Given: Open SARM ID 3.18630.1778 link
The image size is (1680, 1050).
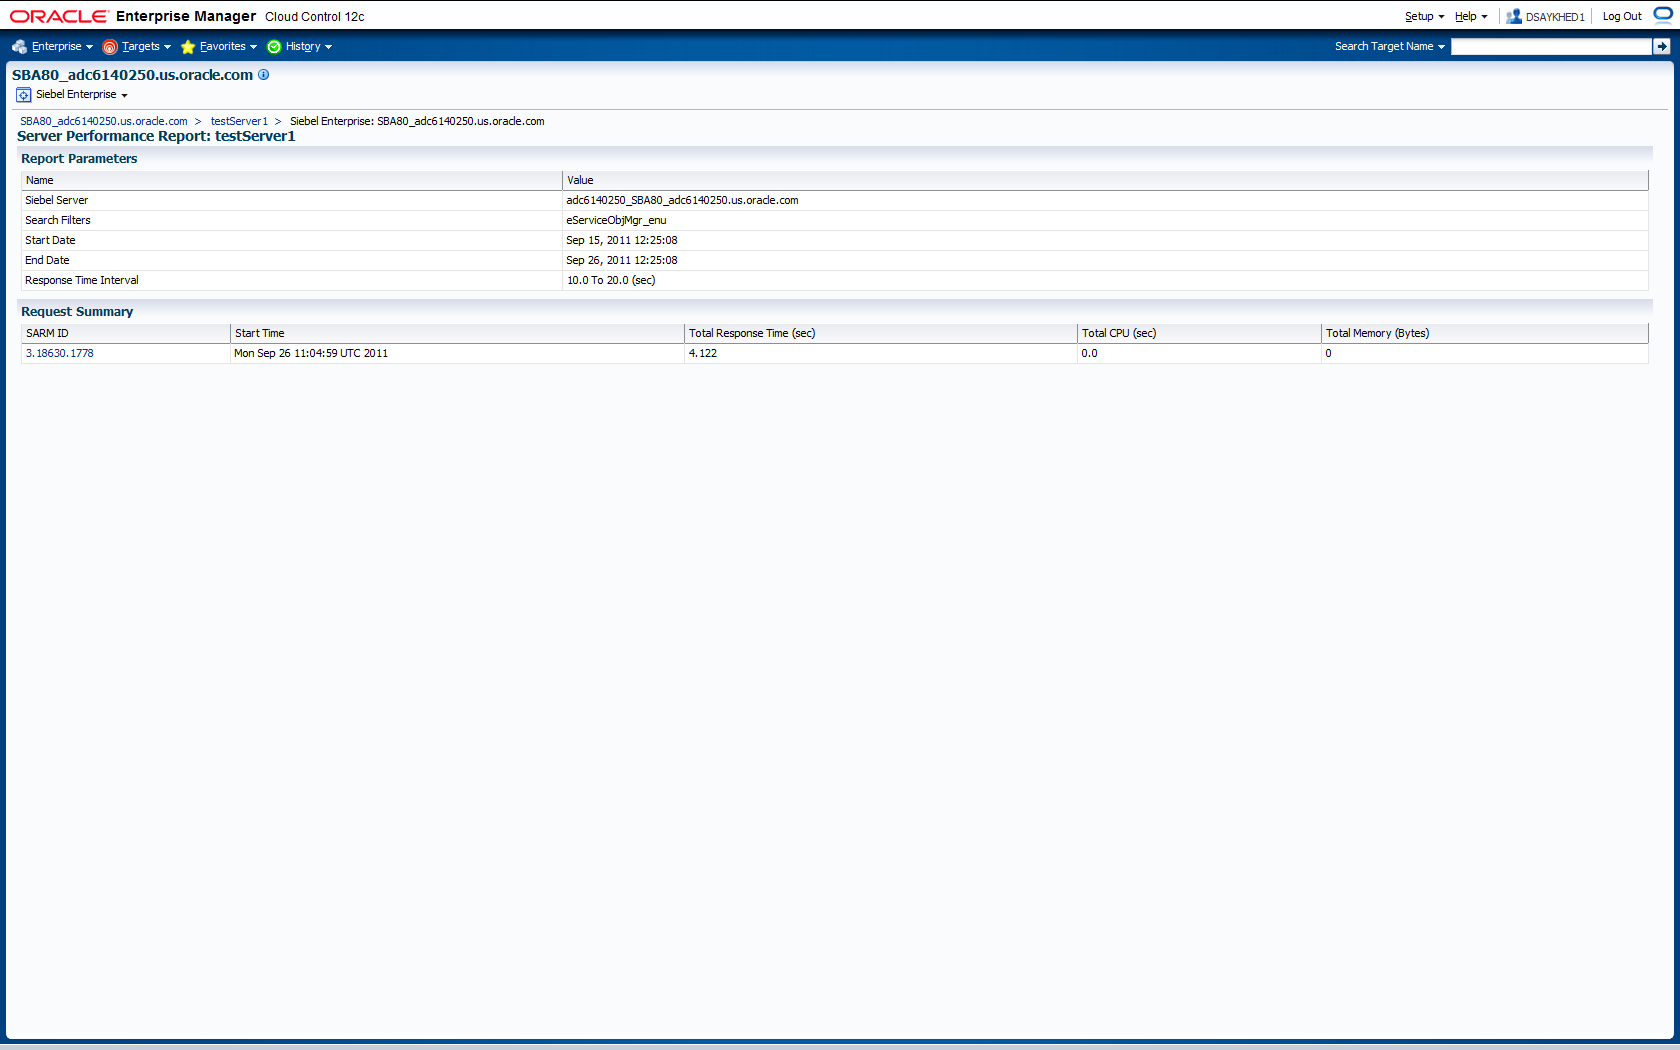Looking at the screenshot, I should [x=60, y=353].
